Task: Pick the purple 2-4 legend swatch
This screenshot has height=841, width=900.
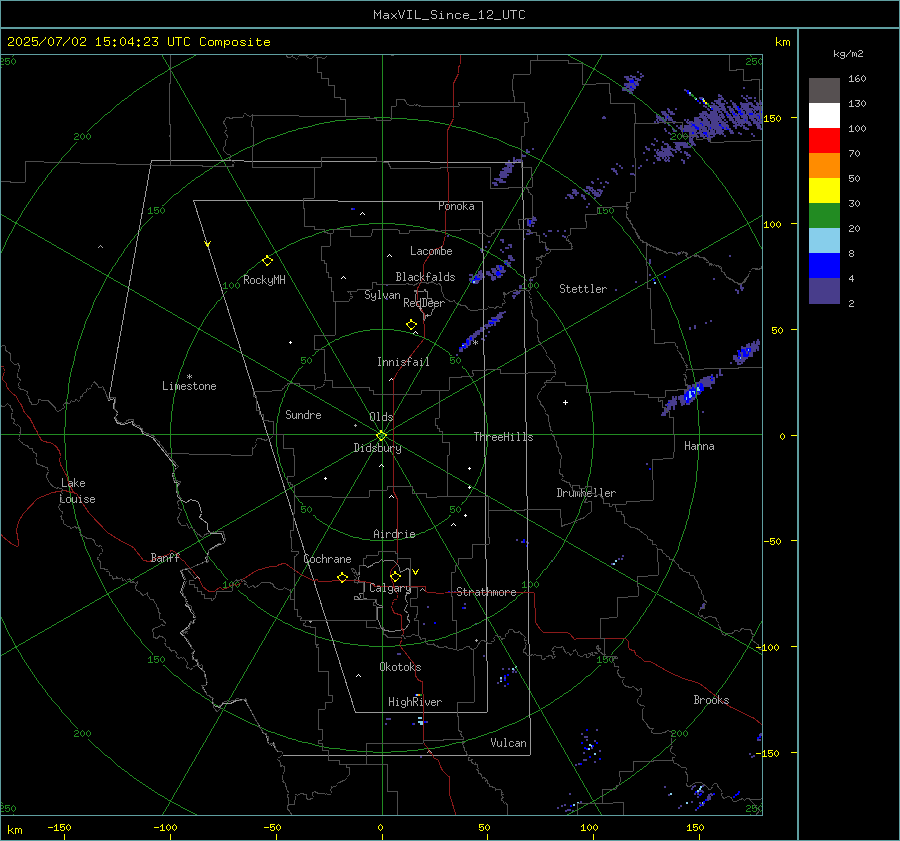Action: (824, 290)
